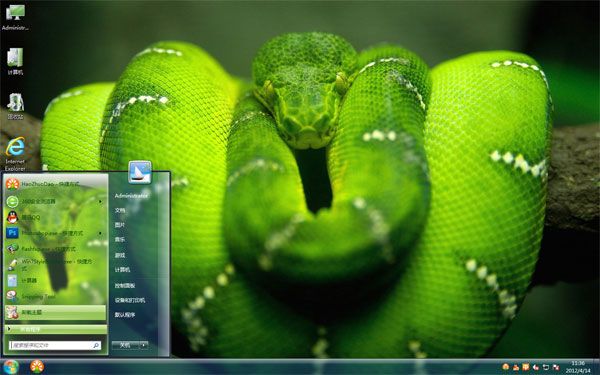Open FlashFxp.exe shortcut in Start menu

[56, 249]
